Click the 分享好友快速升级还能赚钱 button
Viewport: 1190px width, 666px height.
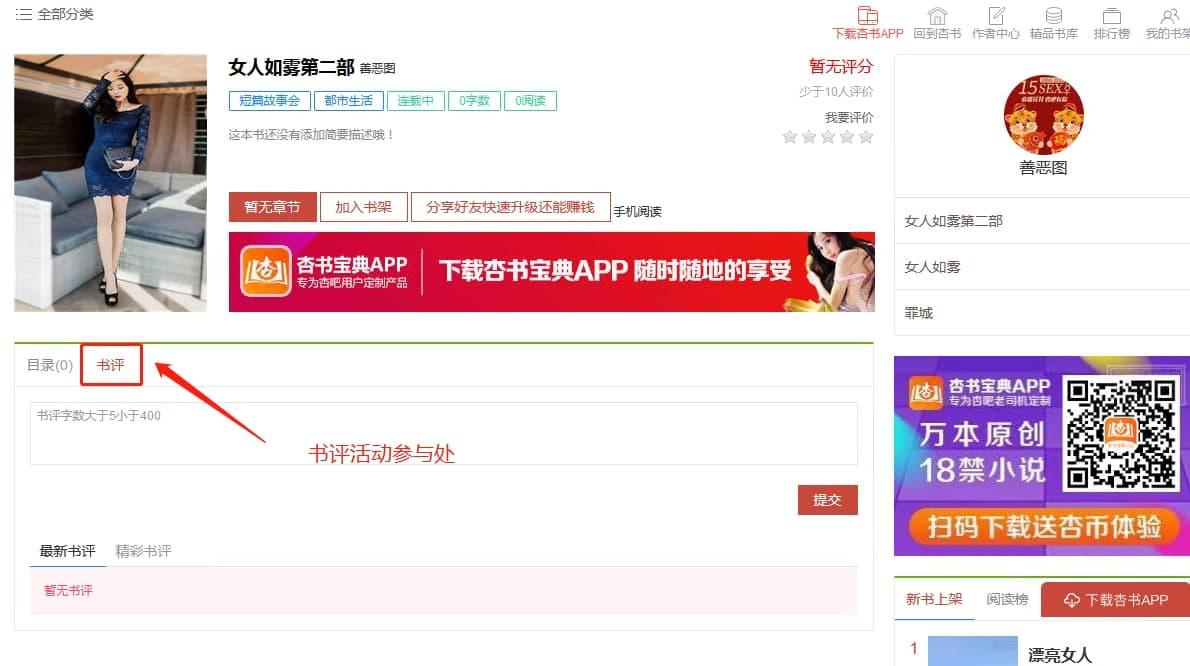(510, 207)
